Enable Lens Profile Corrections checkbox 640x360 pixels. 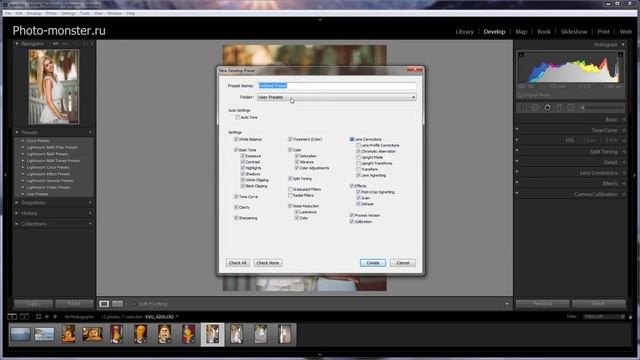point(358,145)
